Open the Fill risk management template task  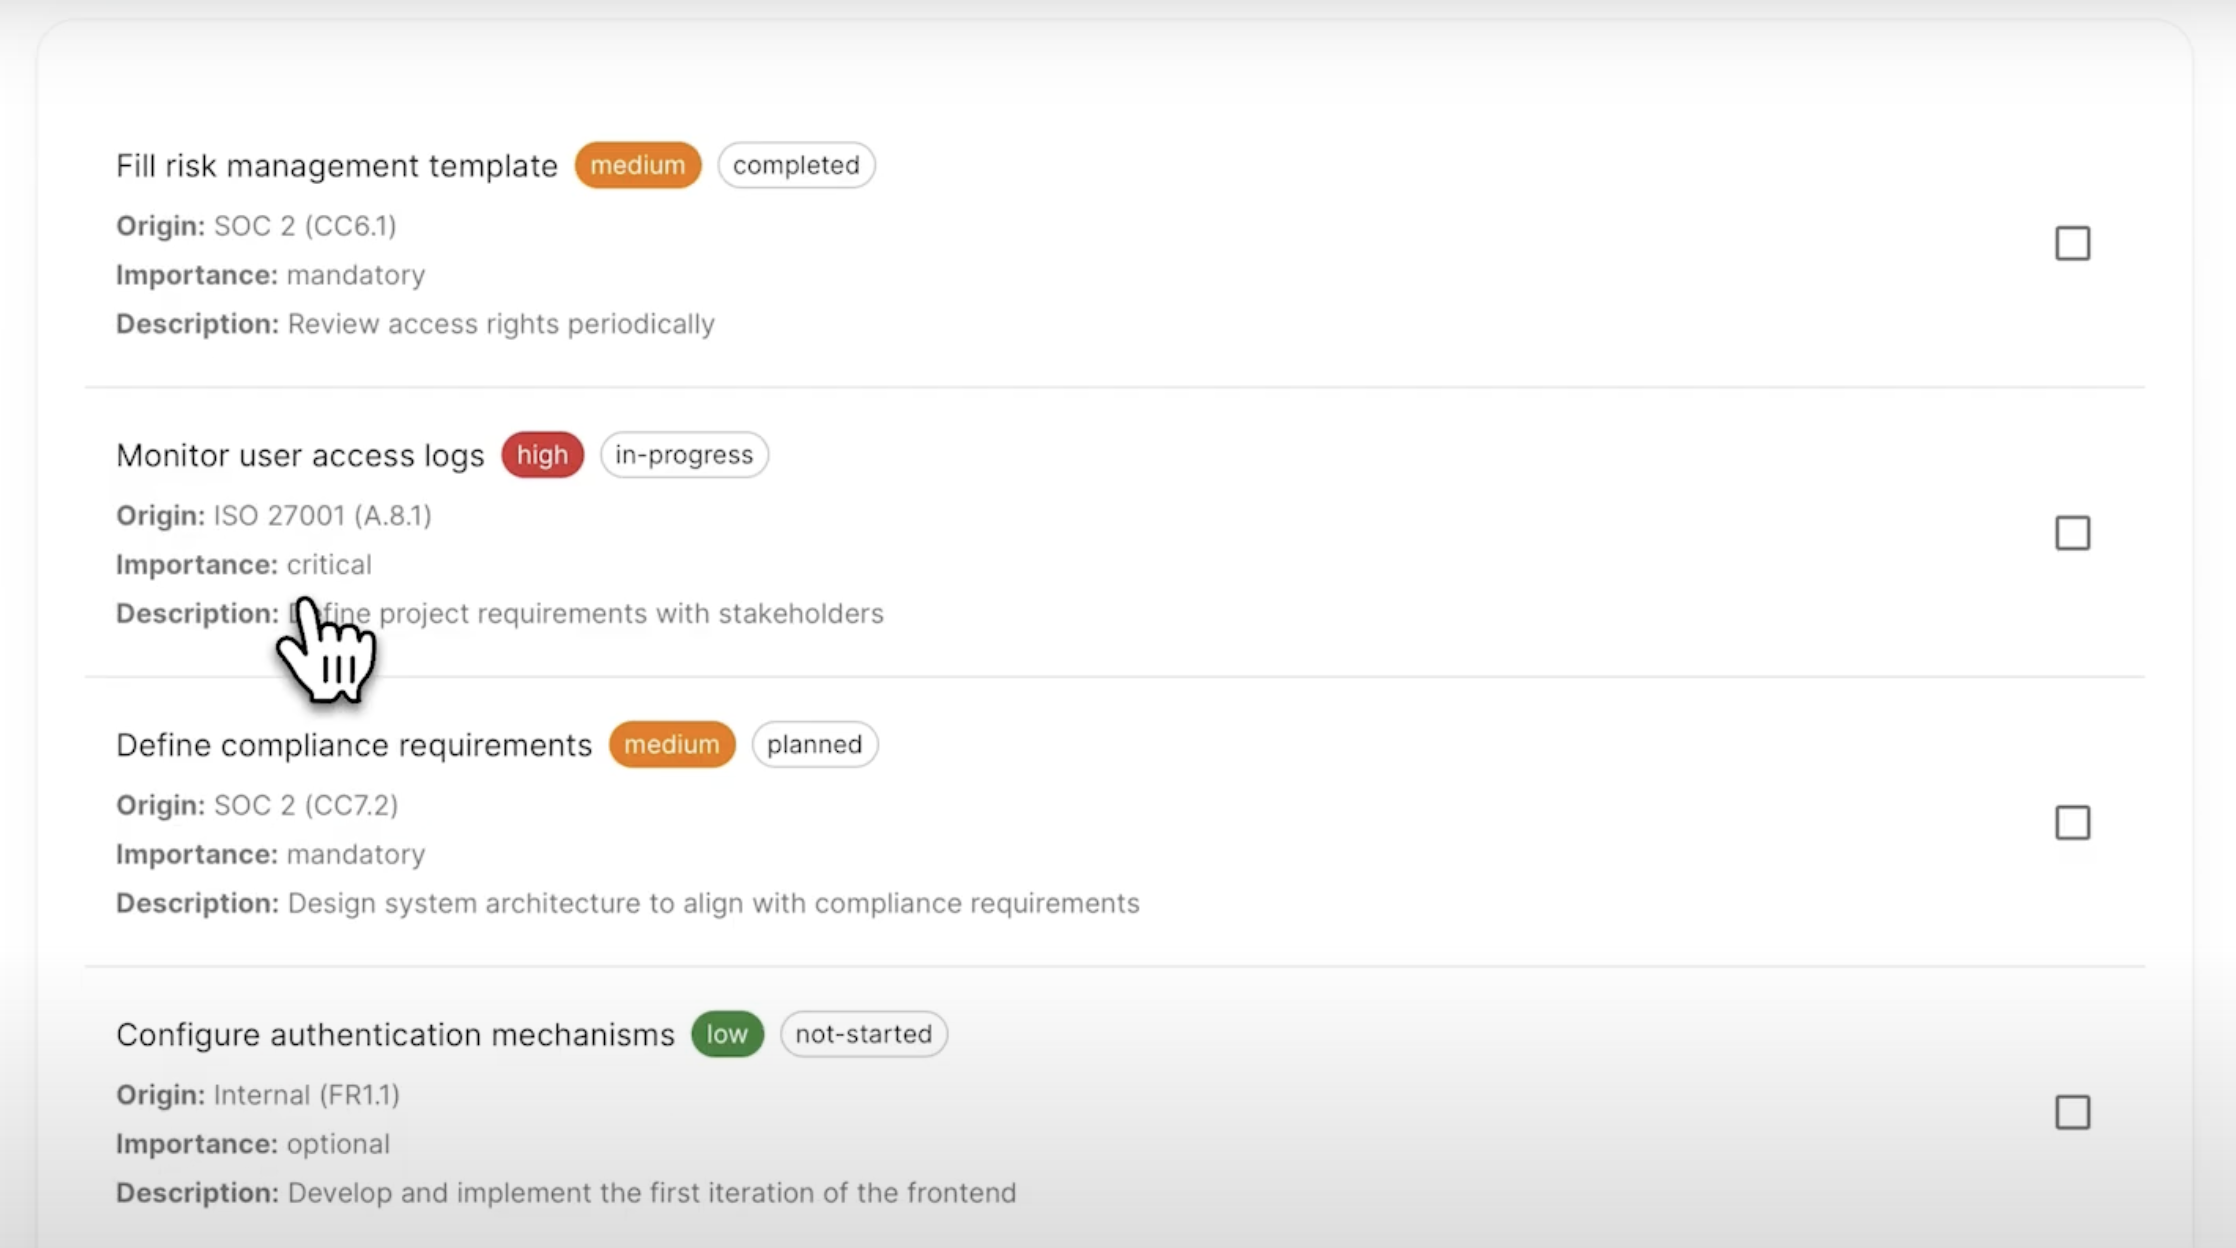pos(337,165)
